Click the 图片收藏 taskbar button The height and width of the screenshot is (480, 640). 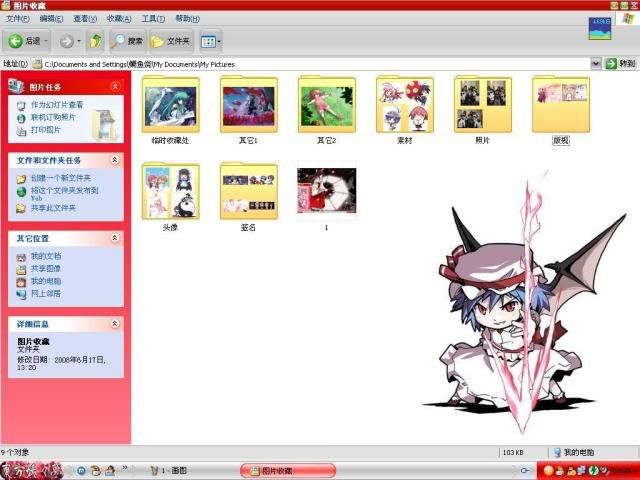288,471
